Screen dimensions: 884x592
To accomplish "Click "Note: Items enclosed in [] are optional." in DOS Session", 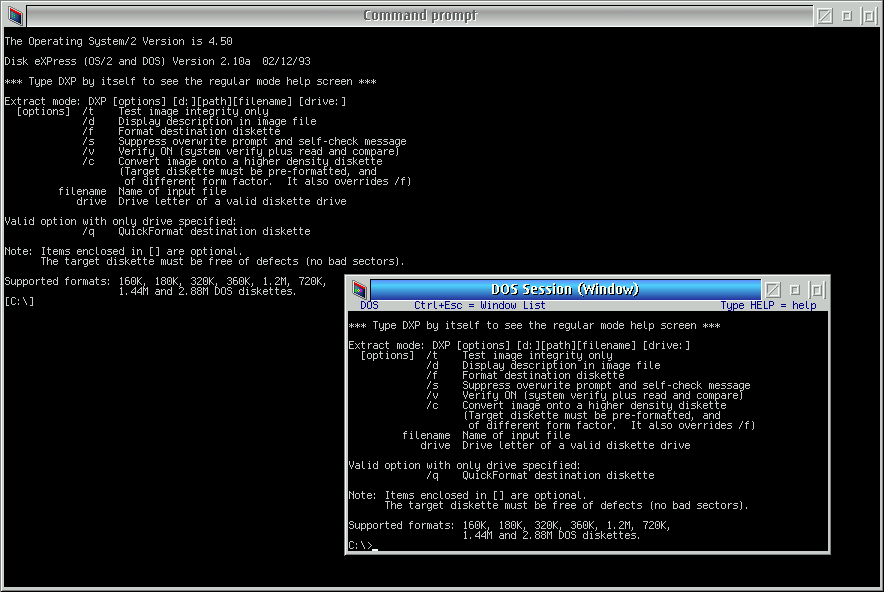I will pyautogui.click(x=467, y=496).
